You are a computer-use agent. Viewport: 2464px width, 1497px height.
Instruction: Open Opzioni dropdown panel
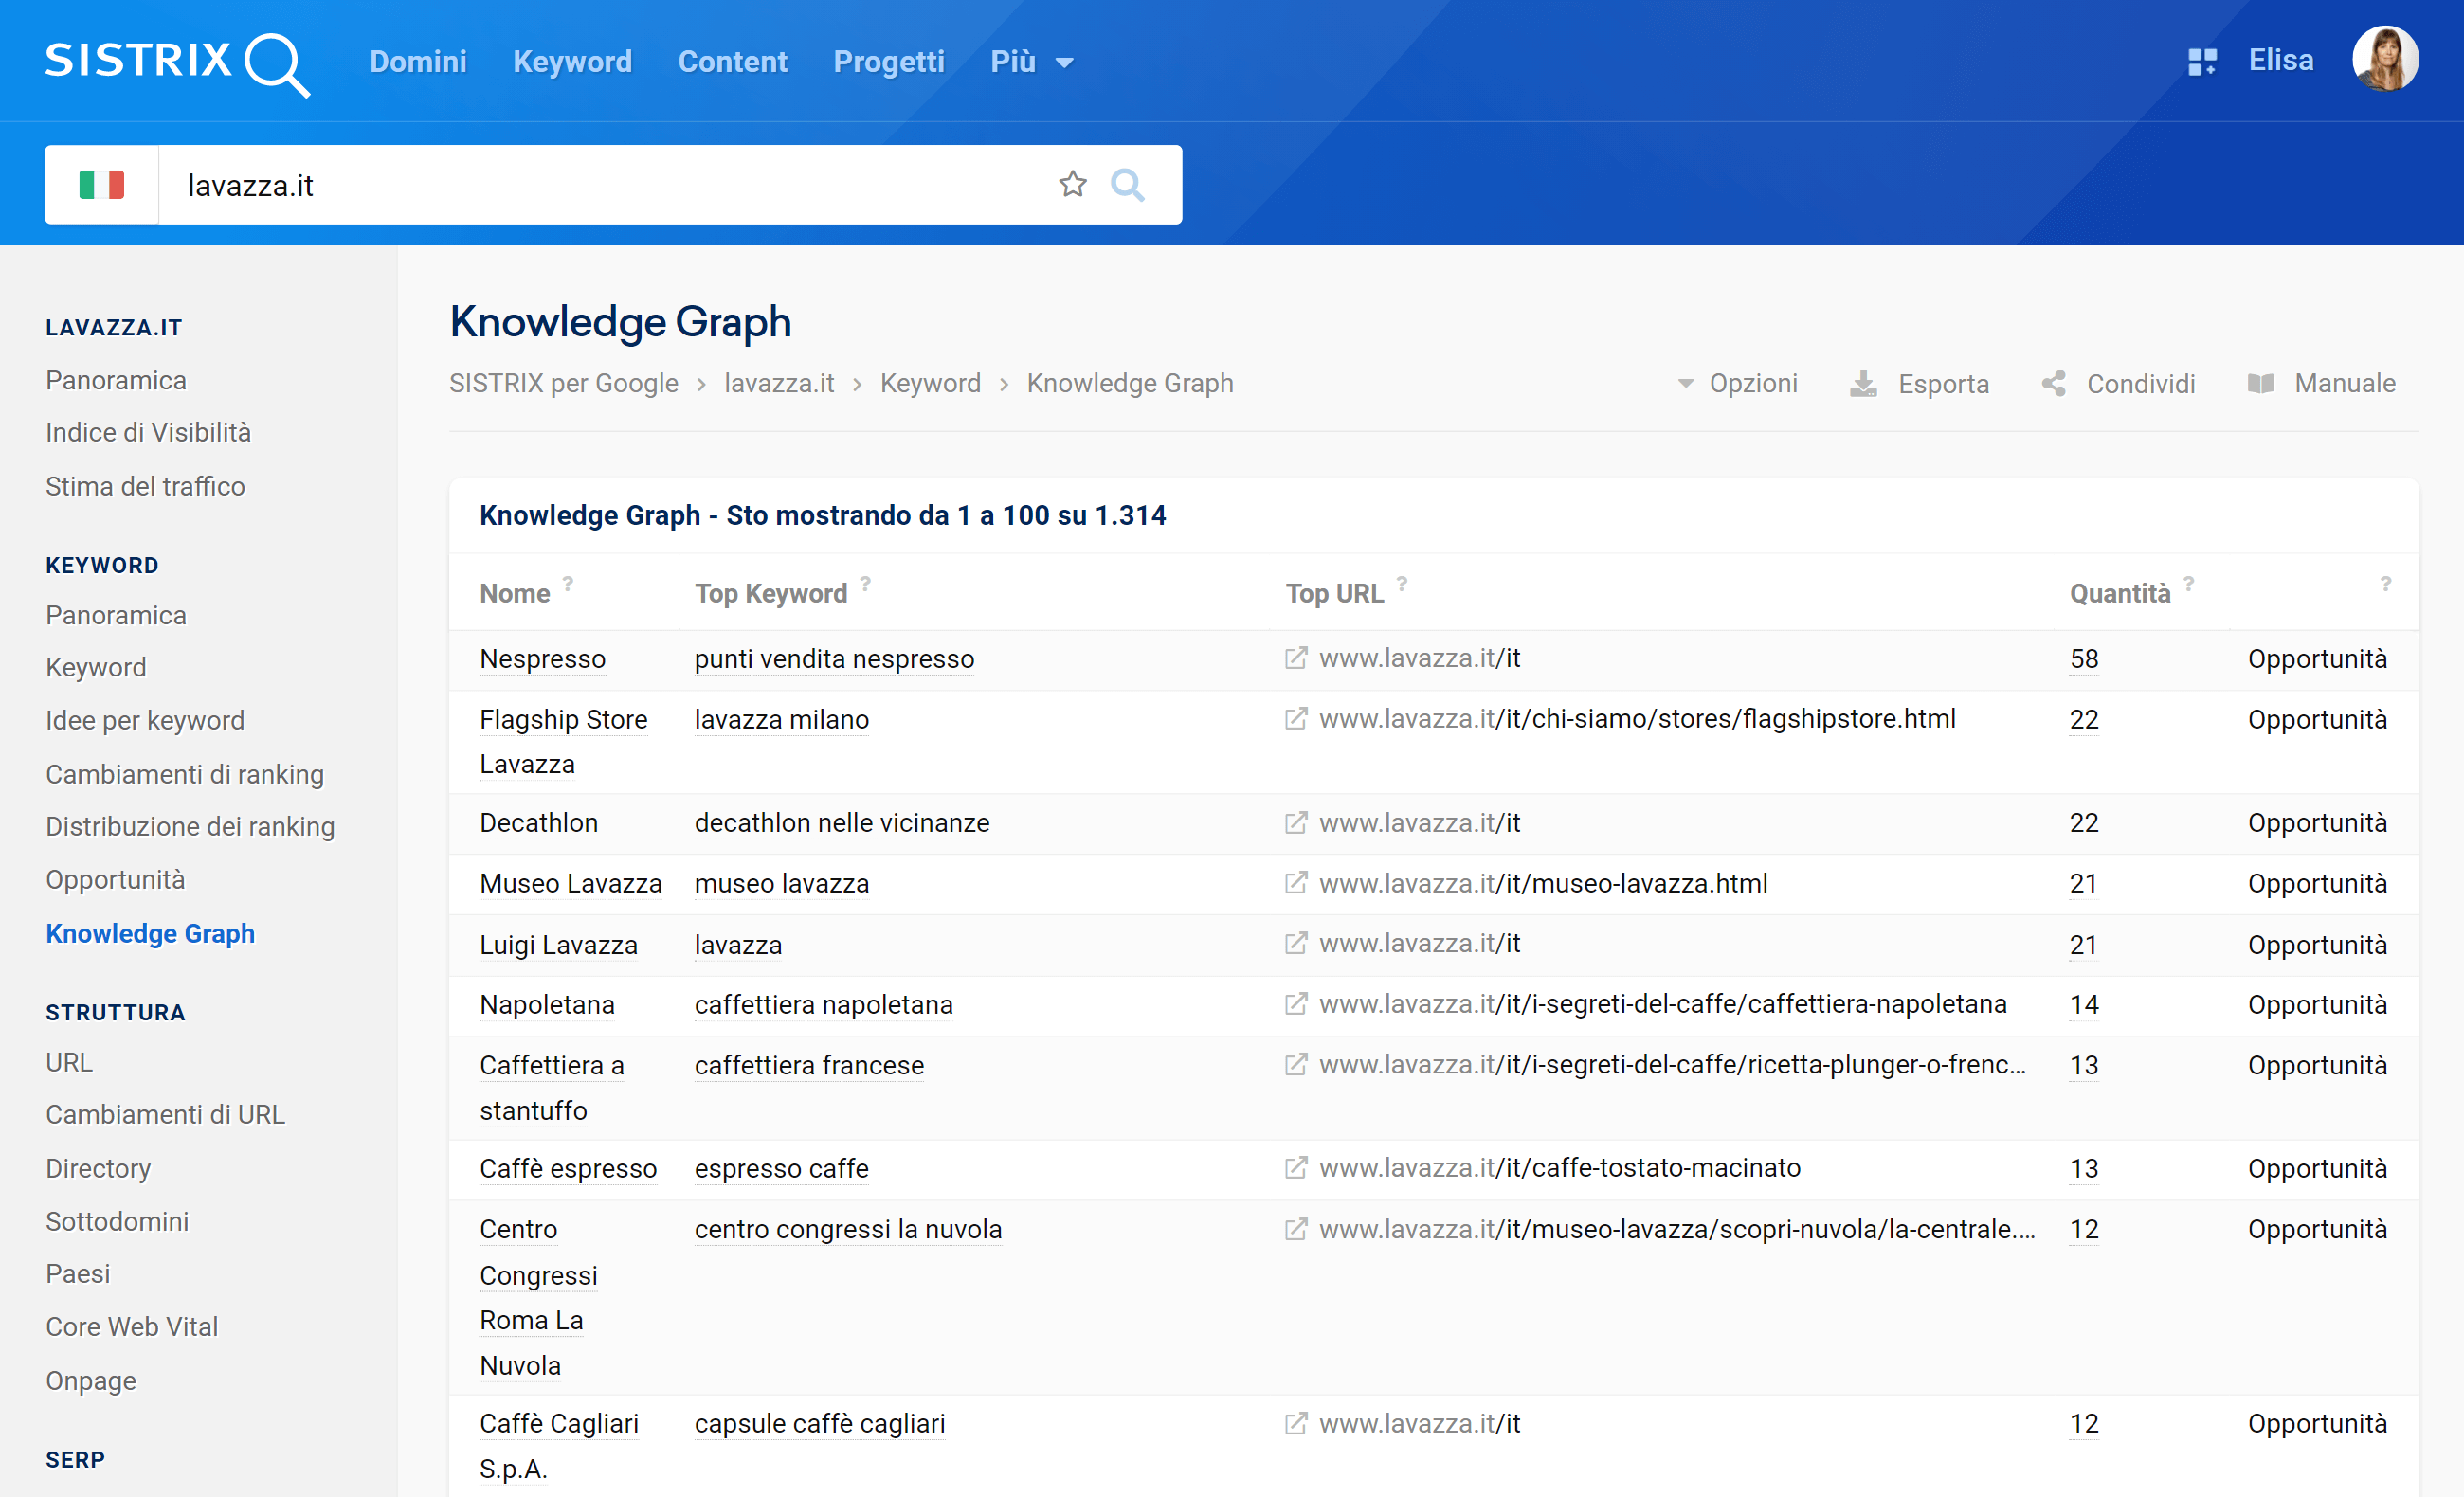tap(1737, 384)
